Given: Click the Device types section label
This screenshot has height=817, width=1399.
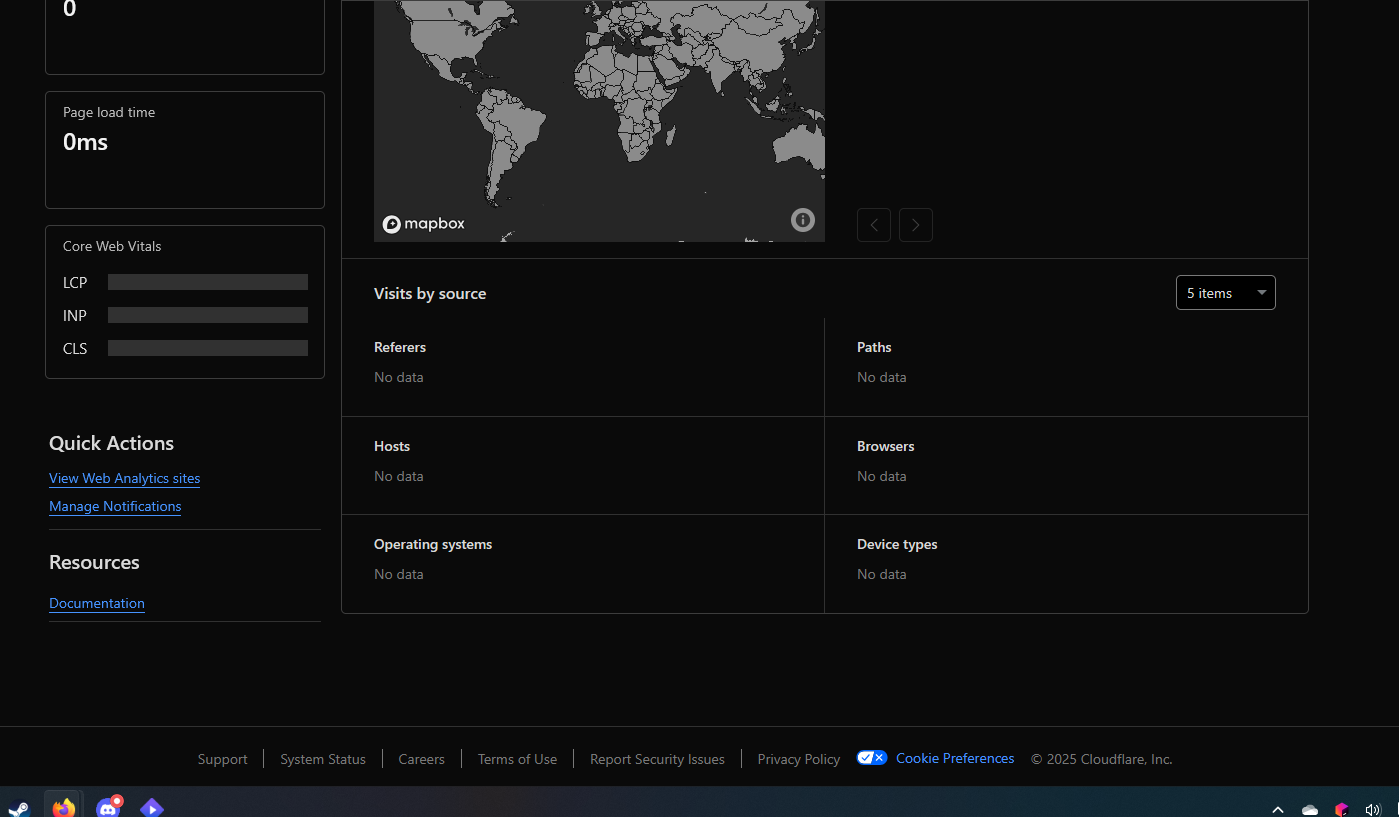Looking at the screenshot, I should pos(897,544).
